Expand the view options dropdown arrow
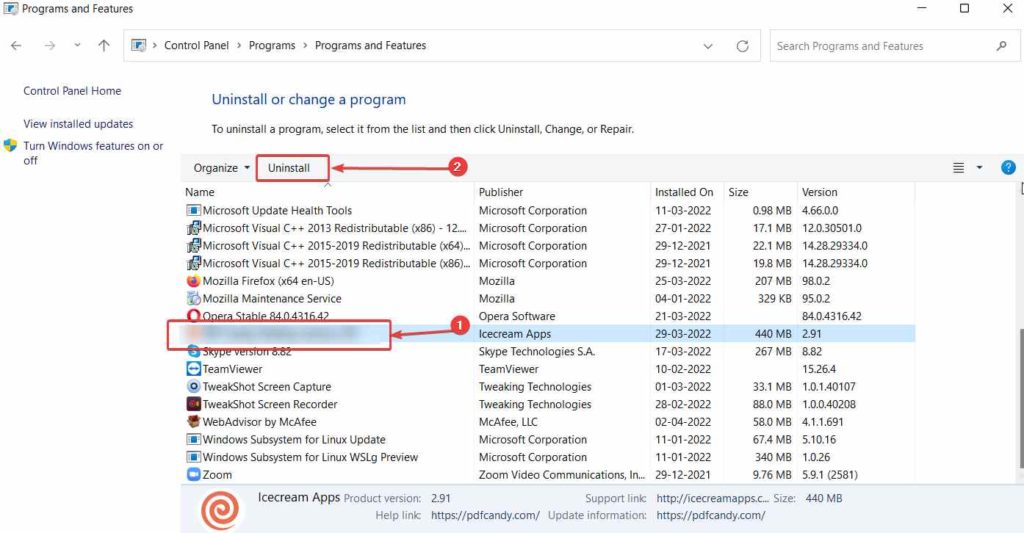Viewport: 1024px width, 533px height. [979, 168]
